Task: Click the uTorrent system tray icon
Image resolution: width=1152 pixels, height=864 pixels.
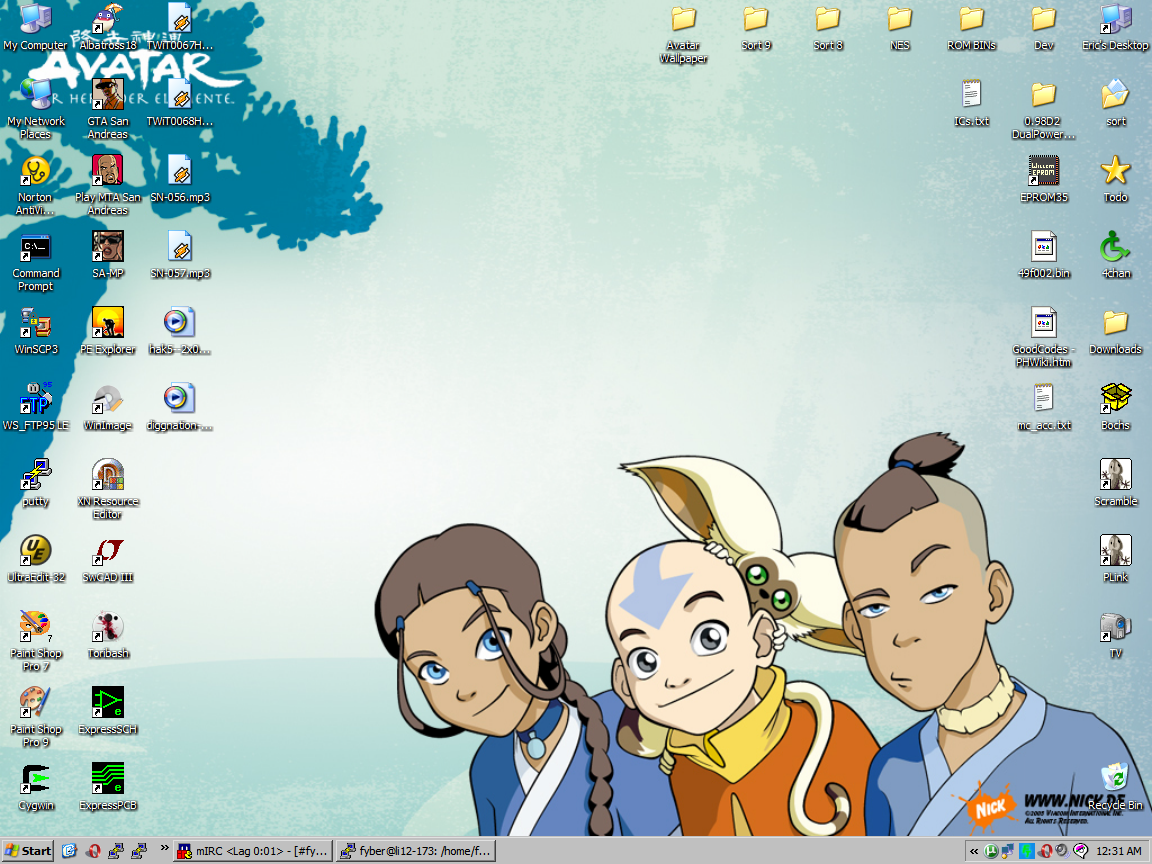Action: tap(991, 852)
